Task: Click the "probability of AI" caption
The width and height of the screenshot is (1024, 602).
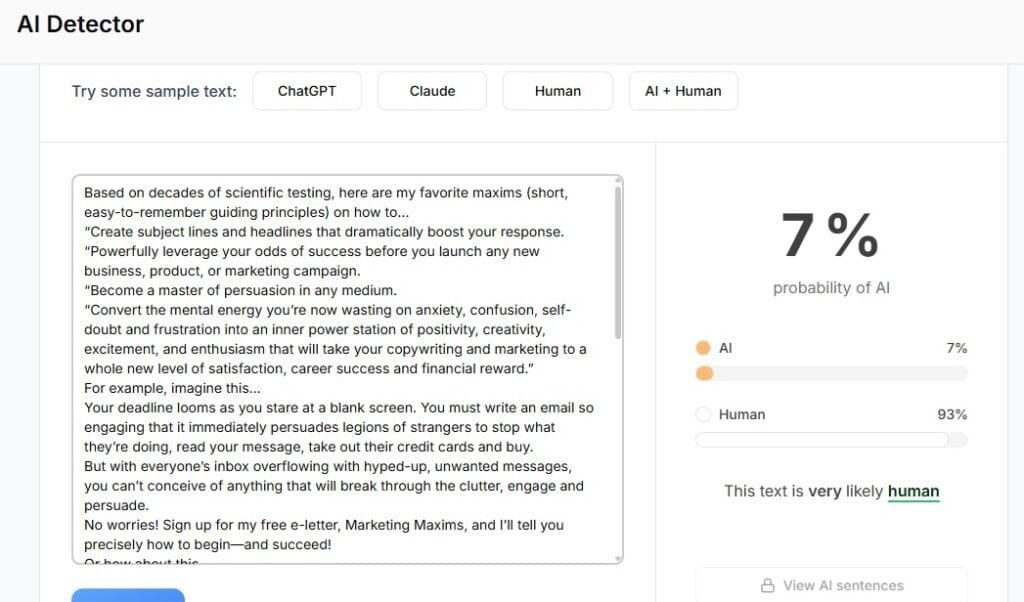Action: (831, 288)
